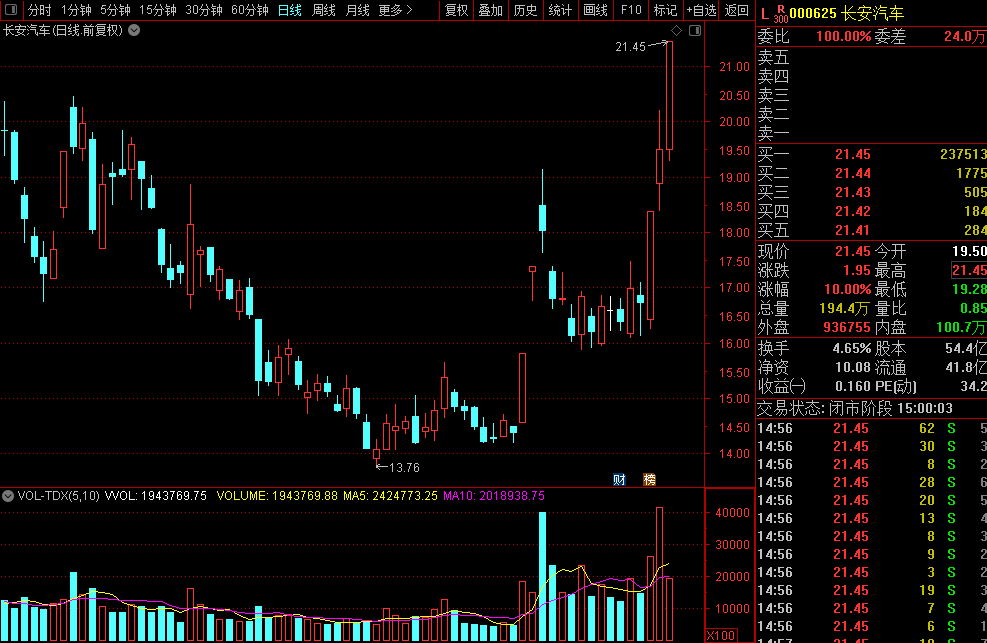Toggle 复权 price adjustment
The image size is (987, 643).
456,10
